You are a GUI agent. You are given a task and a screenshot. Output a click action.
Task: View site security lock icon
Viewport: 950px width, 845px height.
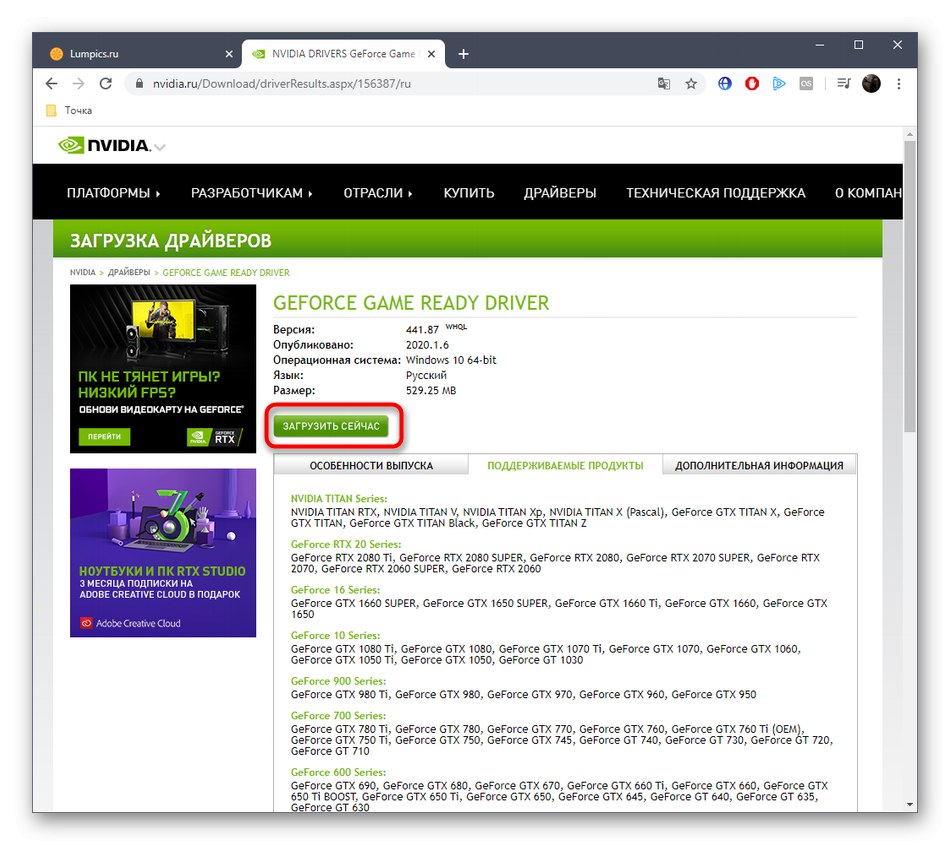139,84
